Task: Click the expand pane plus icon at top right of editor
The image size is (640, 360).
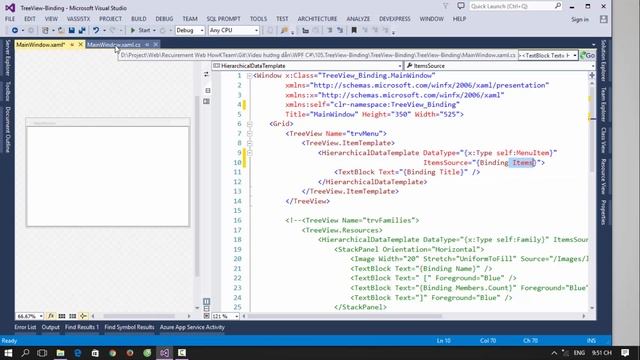Action: click(x=592, y=75)
